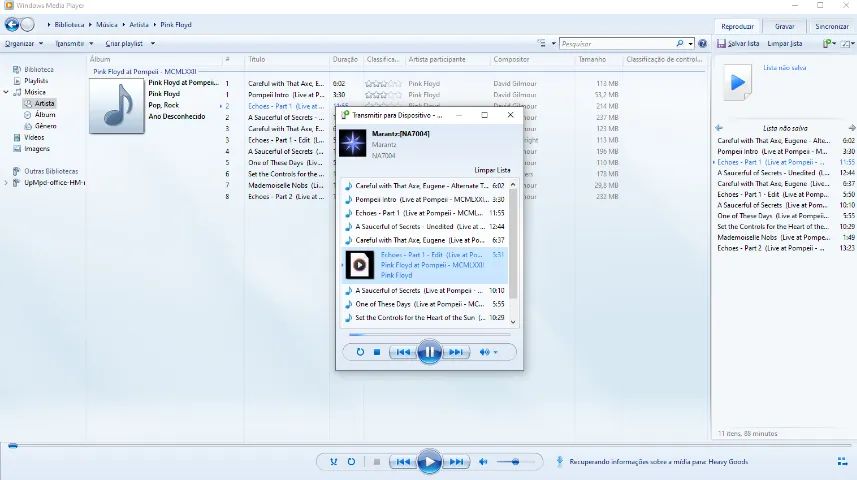This screenshot has height=480, width=857.
Task: Click the search magnifier icon
Action: (x=679, y=44)
